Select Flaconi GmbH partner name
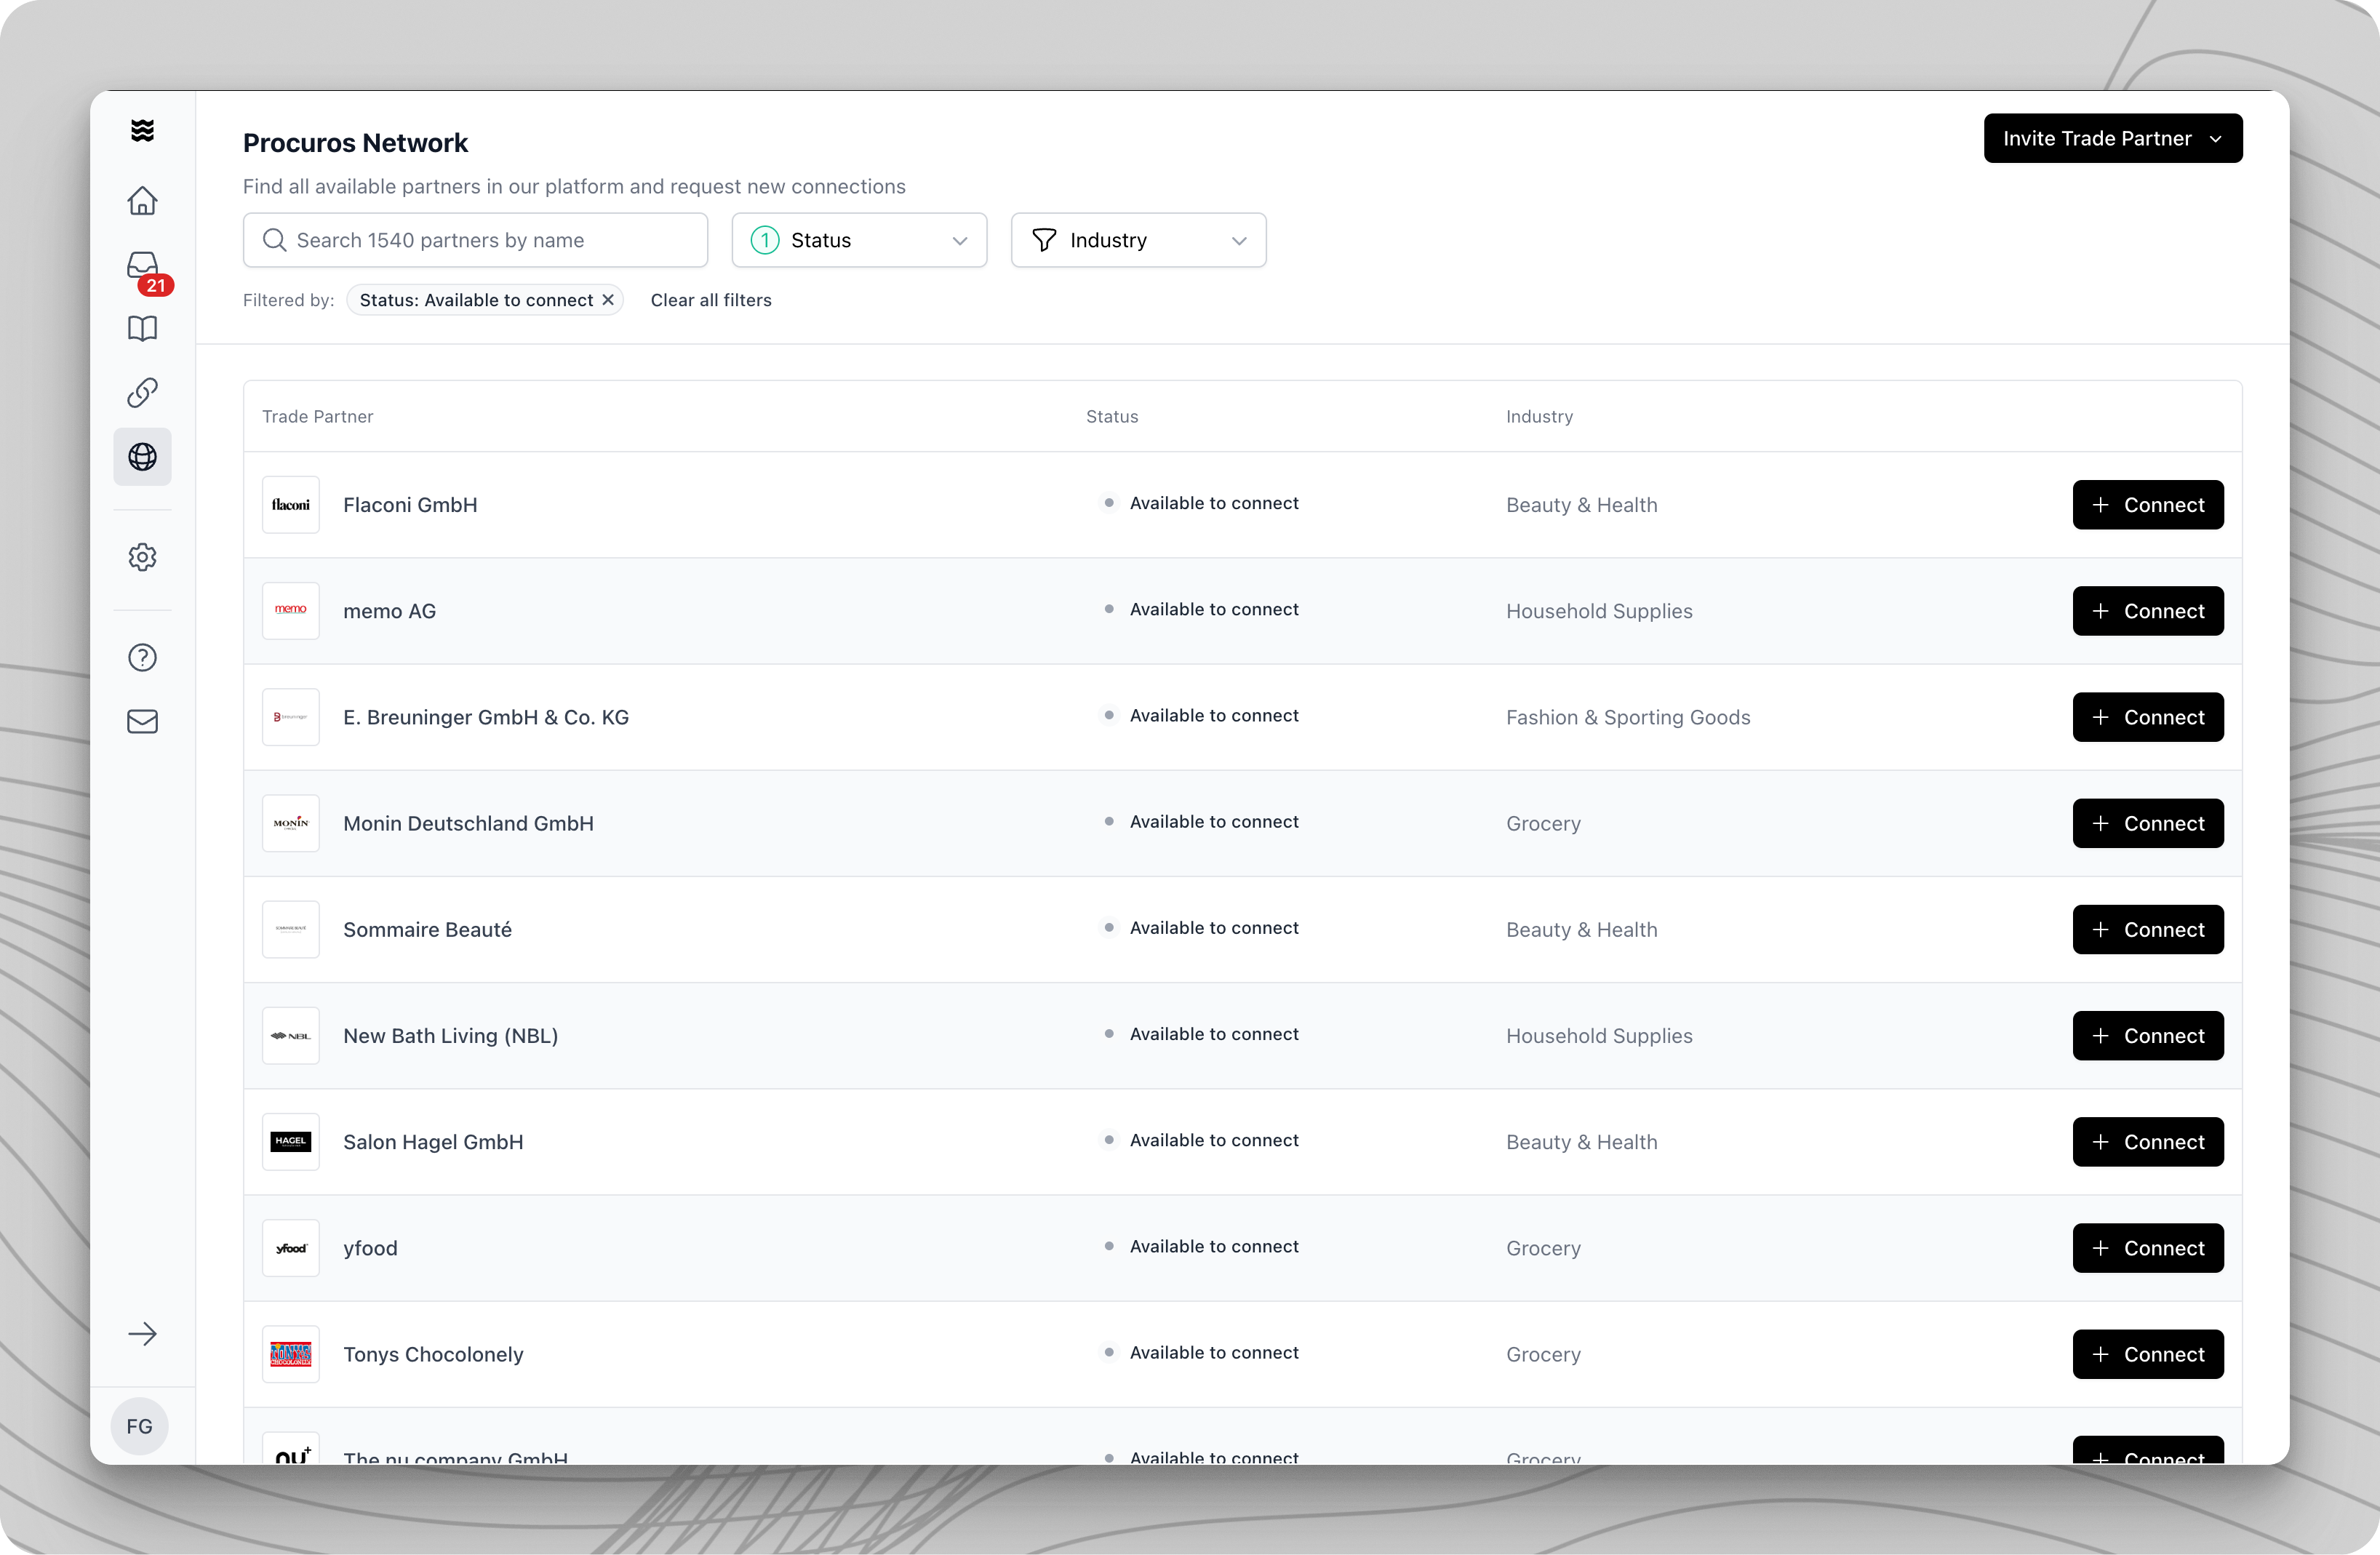Viewport: 2380px width, 1555px height. (x=410, y=505)
